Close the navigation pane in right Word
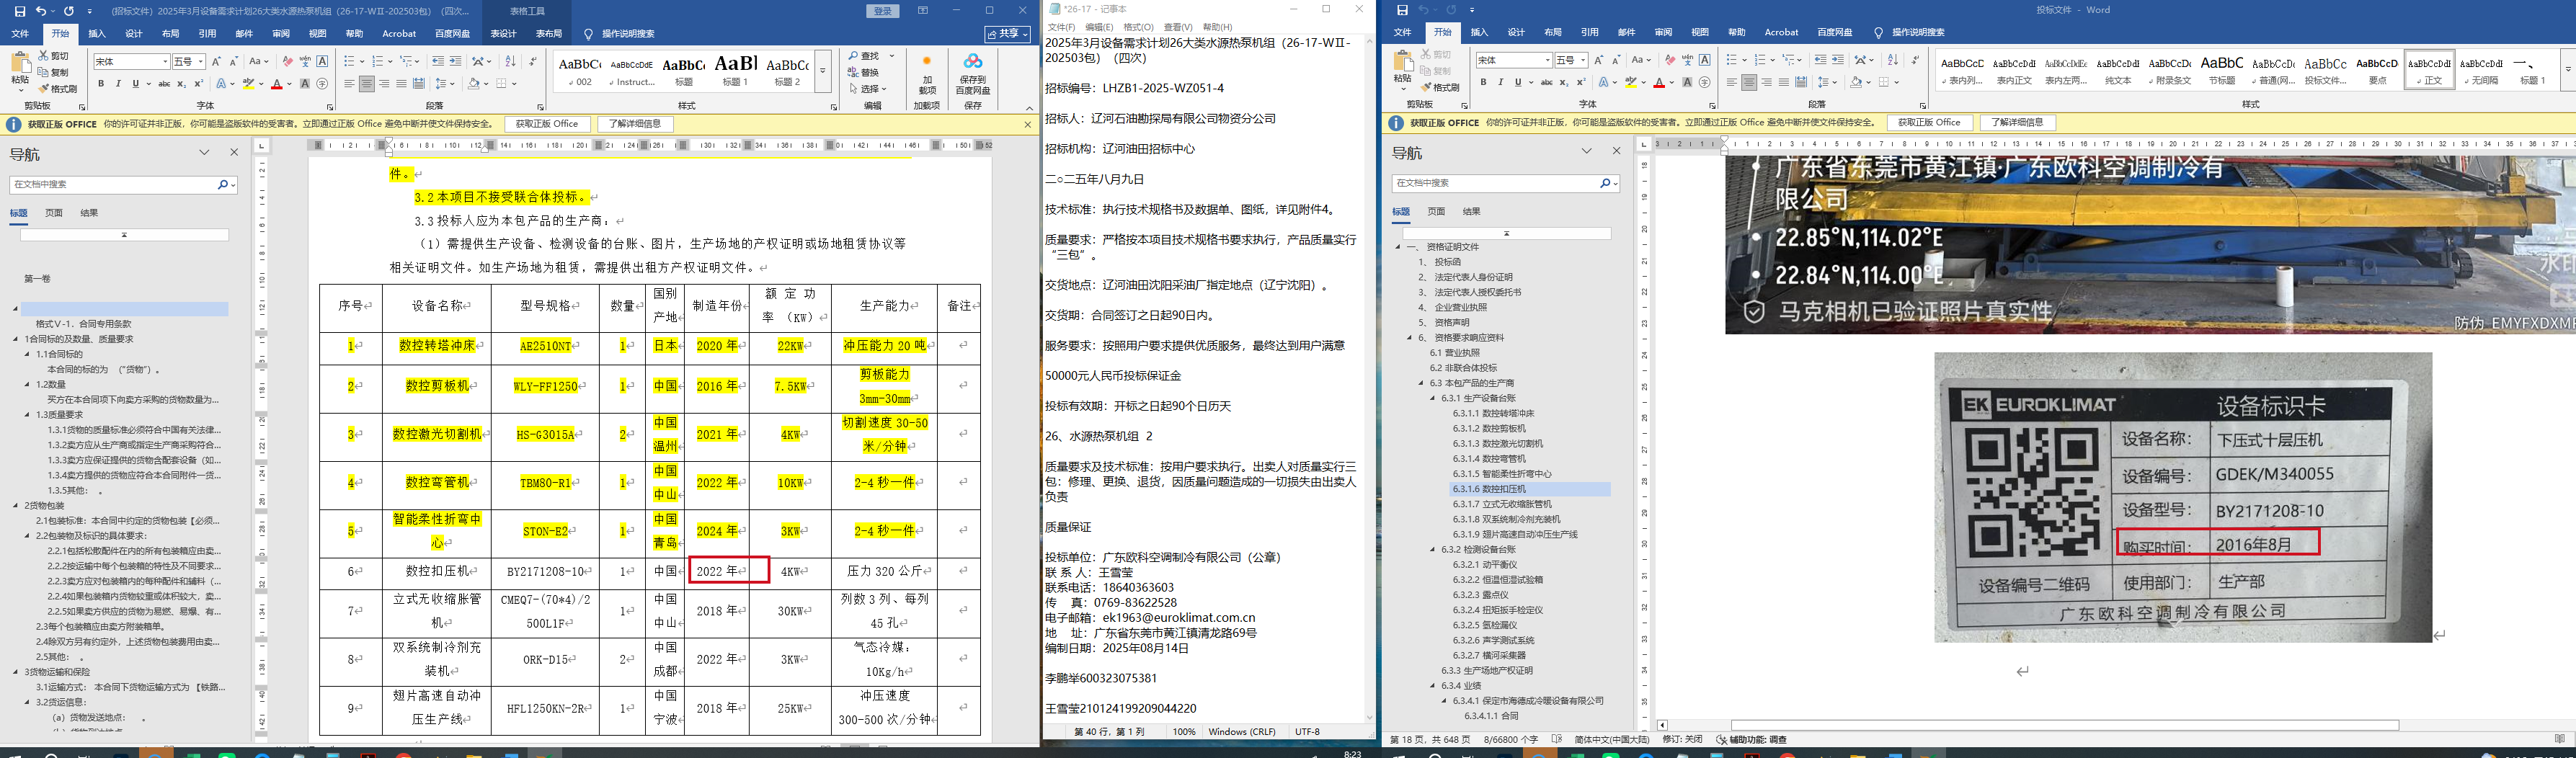 1616,151
